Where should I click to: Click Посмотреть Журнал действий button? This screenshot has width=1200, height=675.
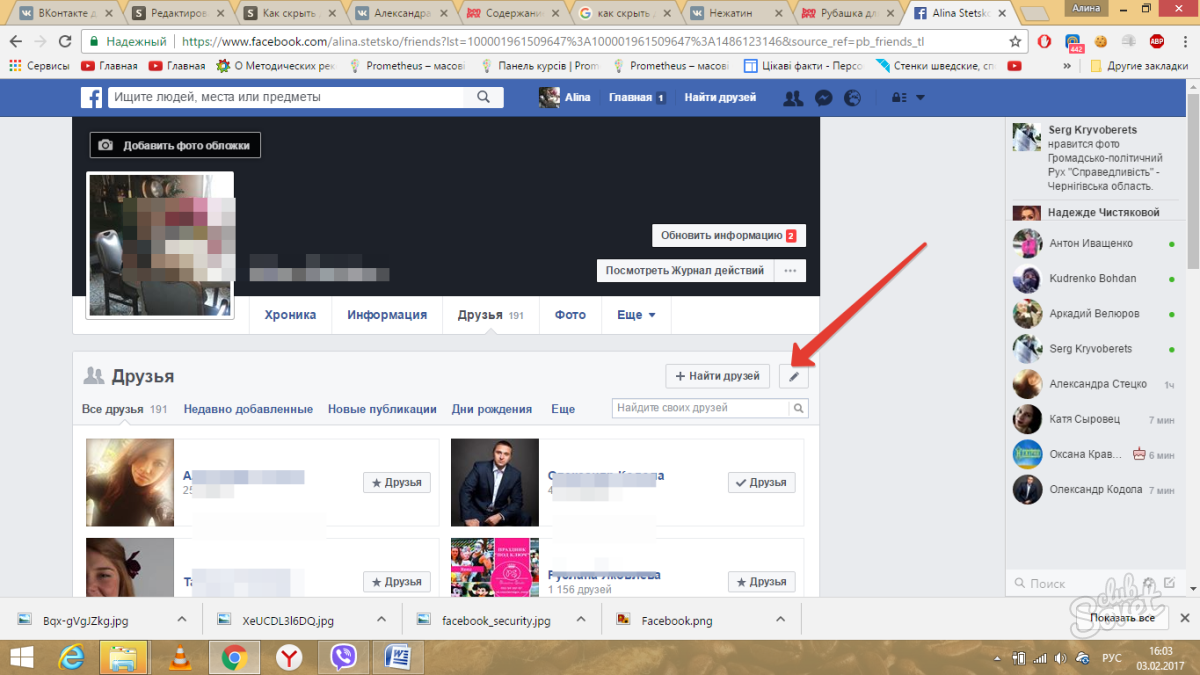click(685, 271)
